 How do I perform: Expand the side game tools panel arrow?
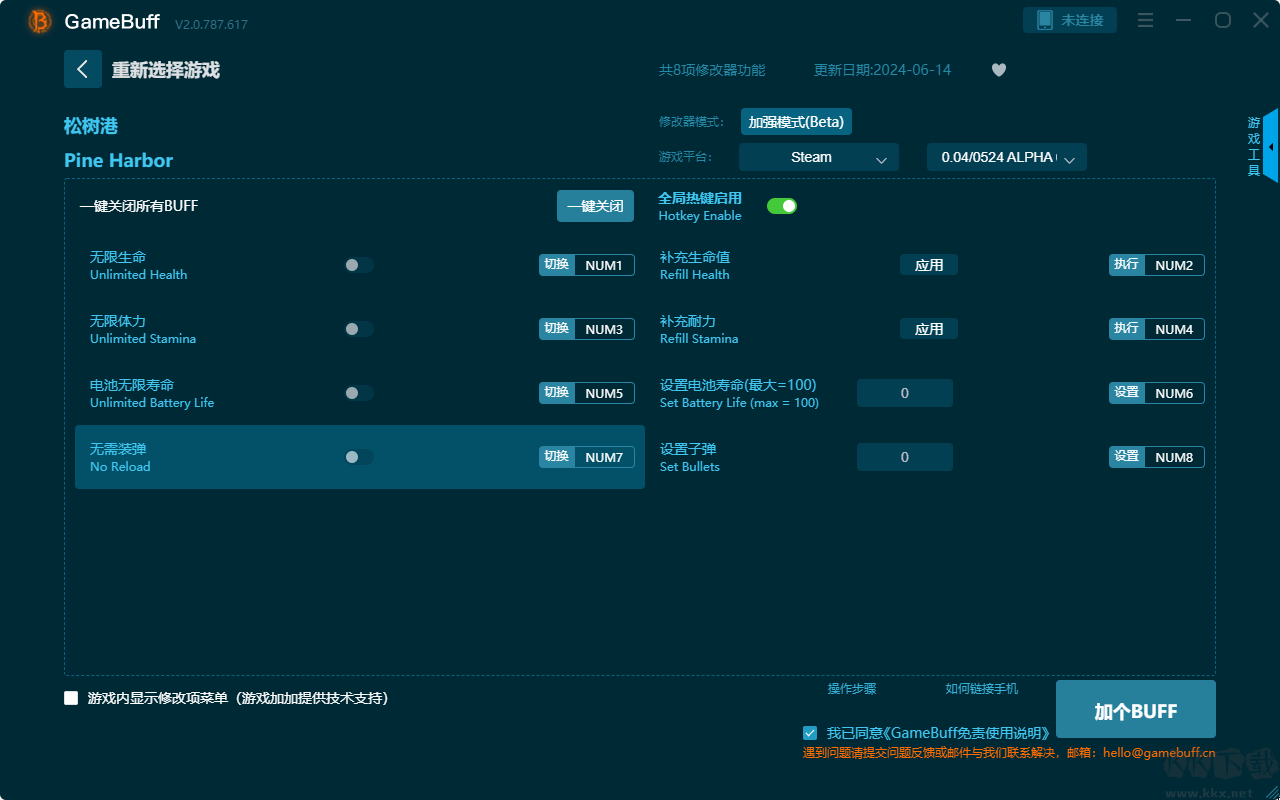coord(1270,146)
